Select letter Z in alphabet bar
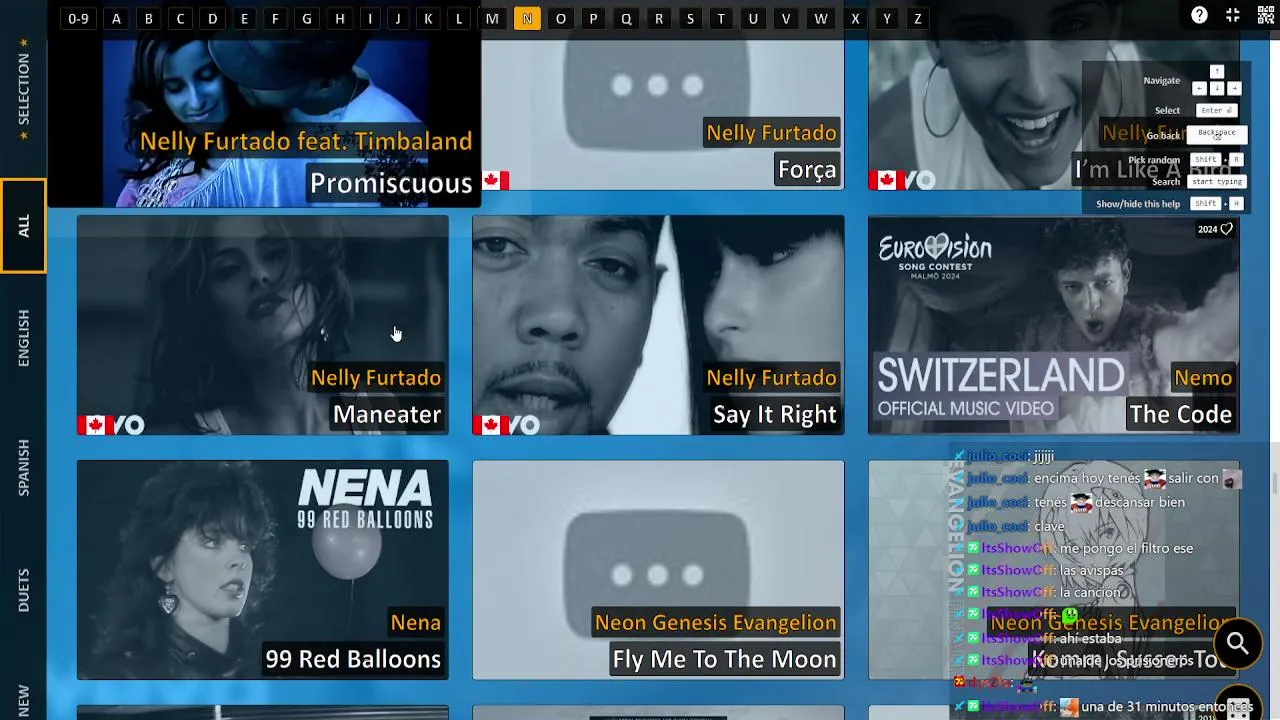Screen dimensions: 1280x720 click(x=917, y=19)
